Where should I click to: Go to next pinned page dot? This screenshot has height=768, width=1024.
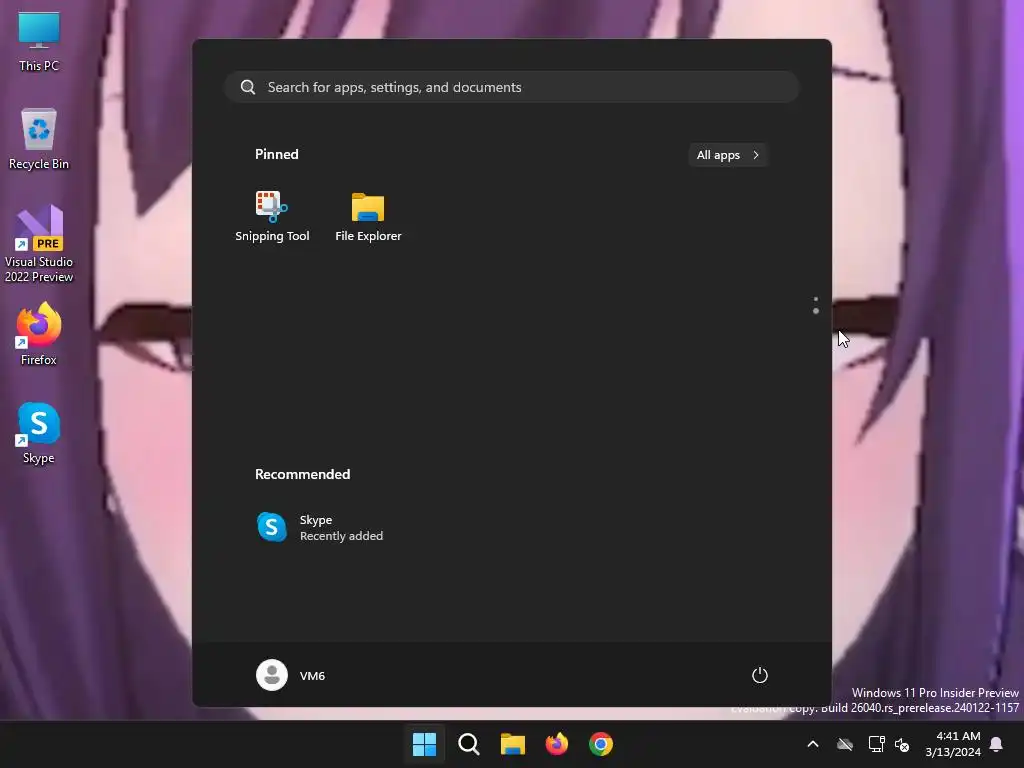816,312
